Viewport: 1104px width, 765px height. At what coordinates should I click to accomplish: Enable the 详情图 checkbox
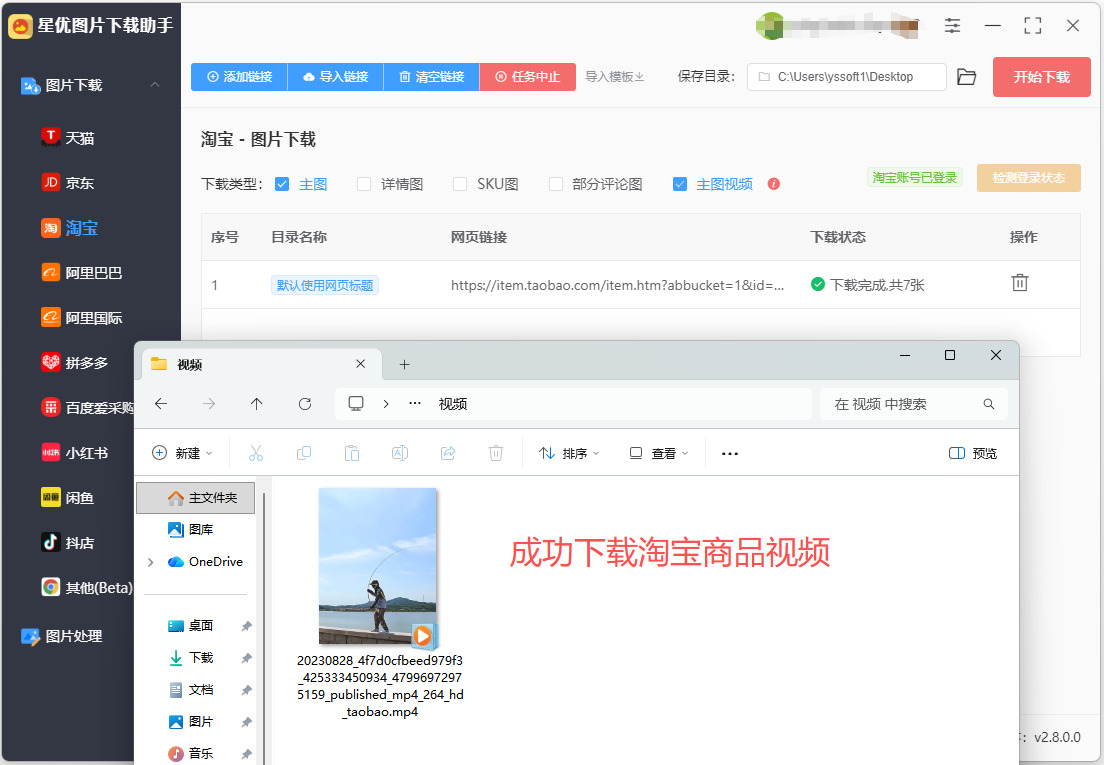coord(364,184)
